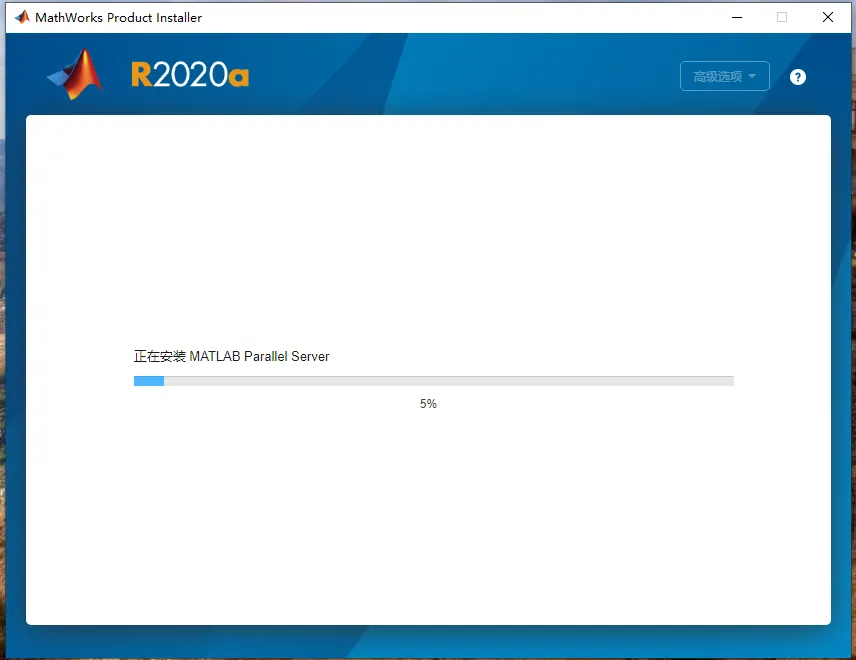Click the R2020a release label
The image size is (856, 660).
[x=190, y=75]
